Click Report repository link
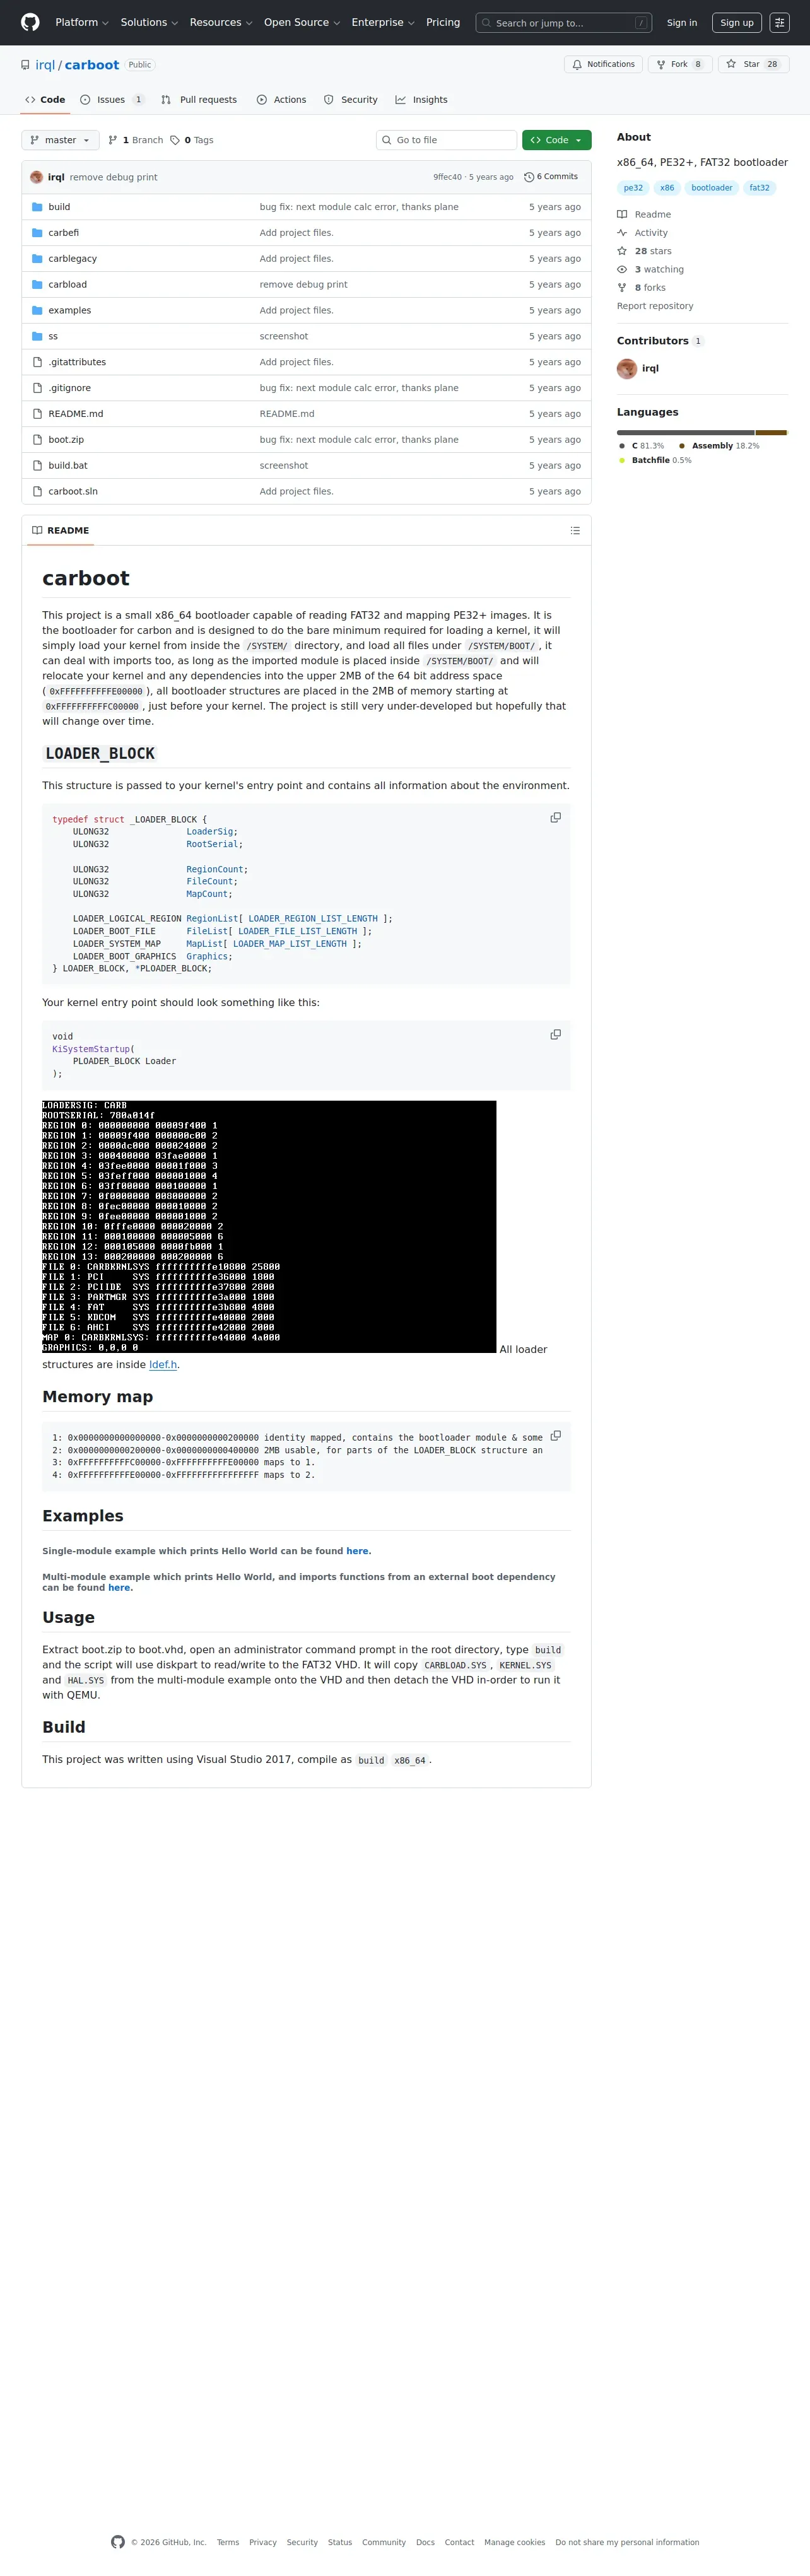This screenshot has height=2576, width=810. (x=655, y=306)
